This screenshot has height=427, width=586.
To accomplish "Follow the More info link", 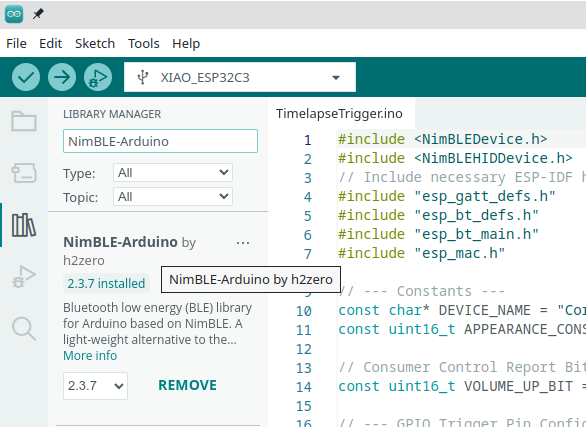I will click(x=90, y=355).
